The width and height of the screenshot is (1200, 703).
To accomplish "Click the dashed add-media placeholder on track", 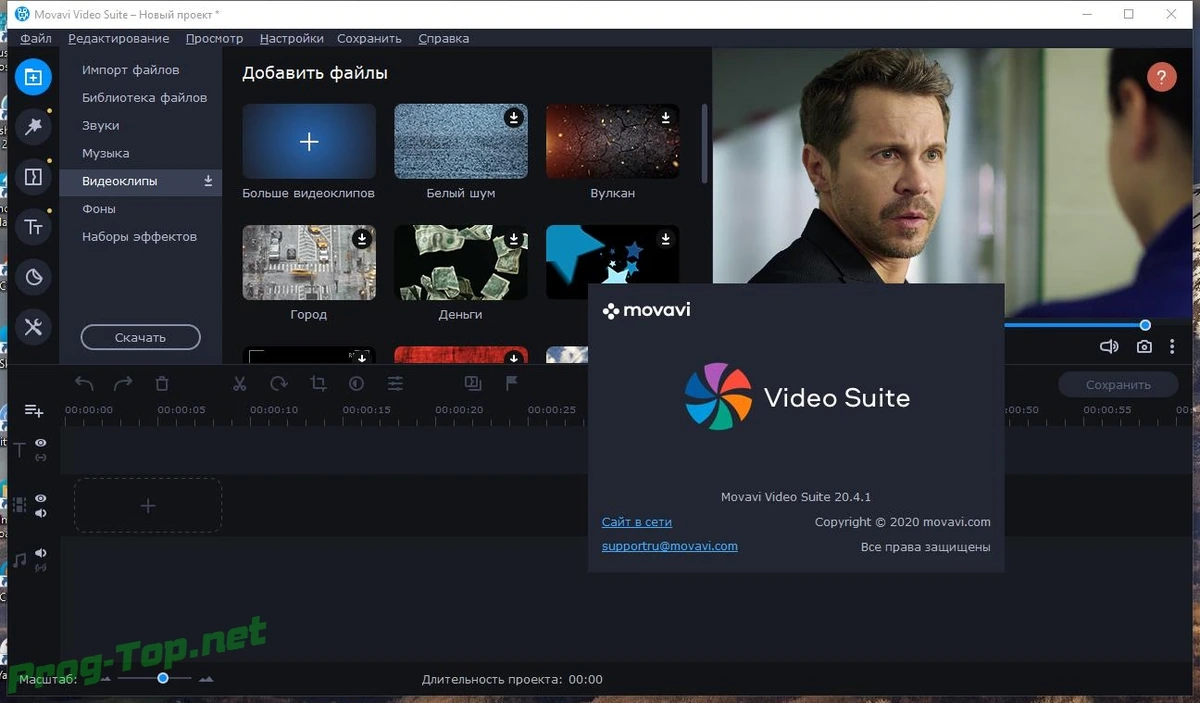I will tap(148, 505).
